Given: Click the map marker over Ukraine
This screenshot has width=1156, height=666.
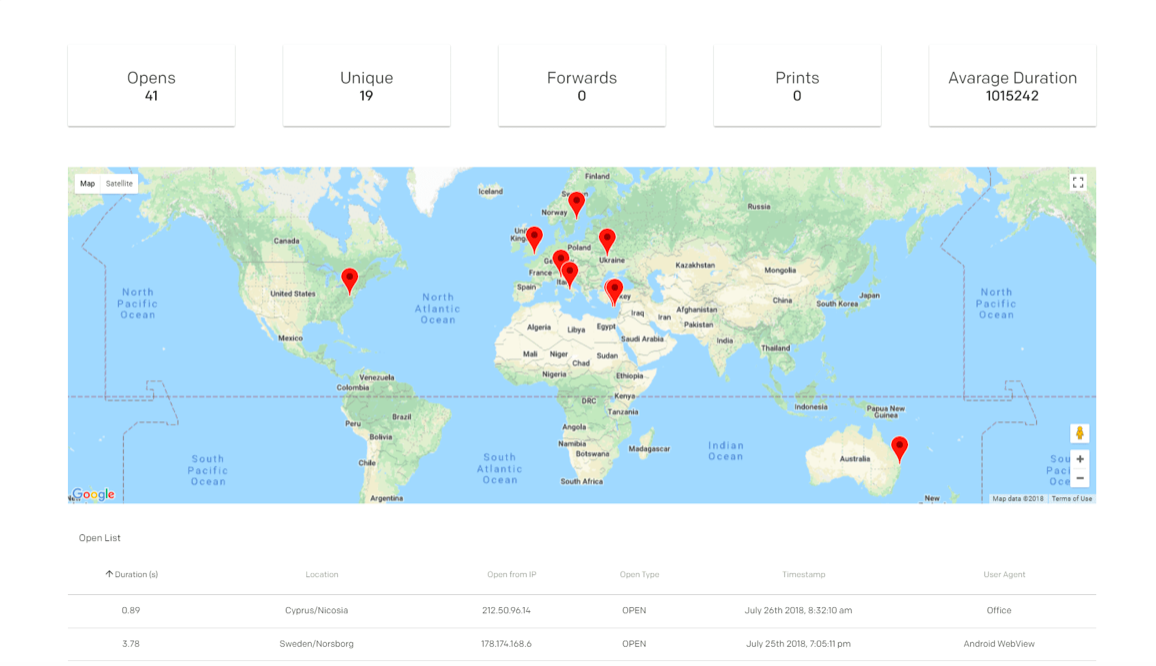Looking at the screenshot, I should coord(607,240).
